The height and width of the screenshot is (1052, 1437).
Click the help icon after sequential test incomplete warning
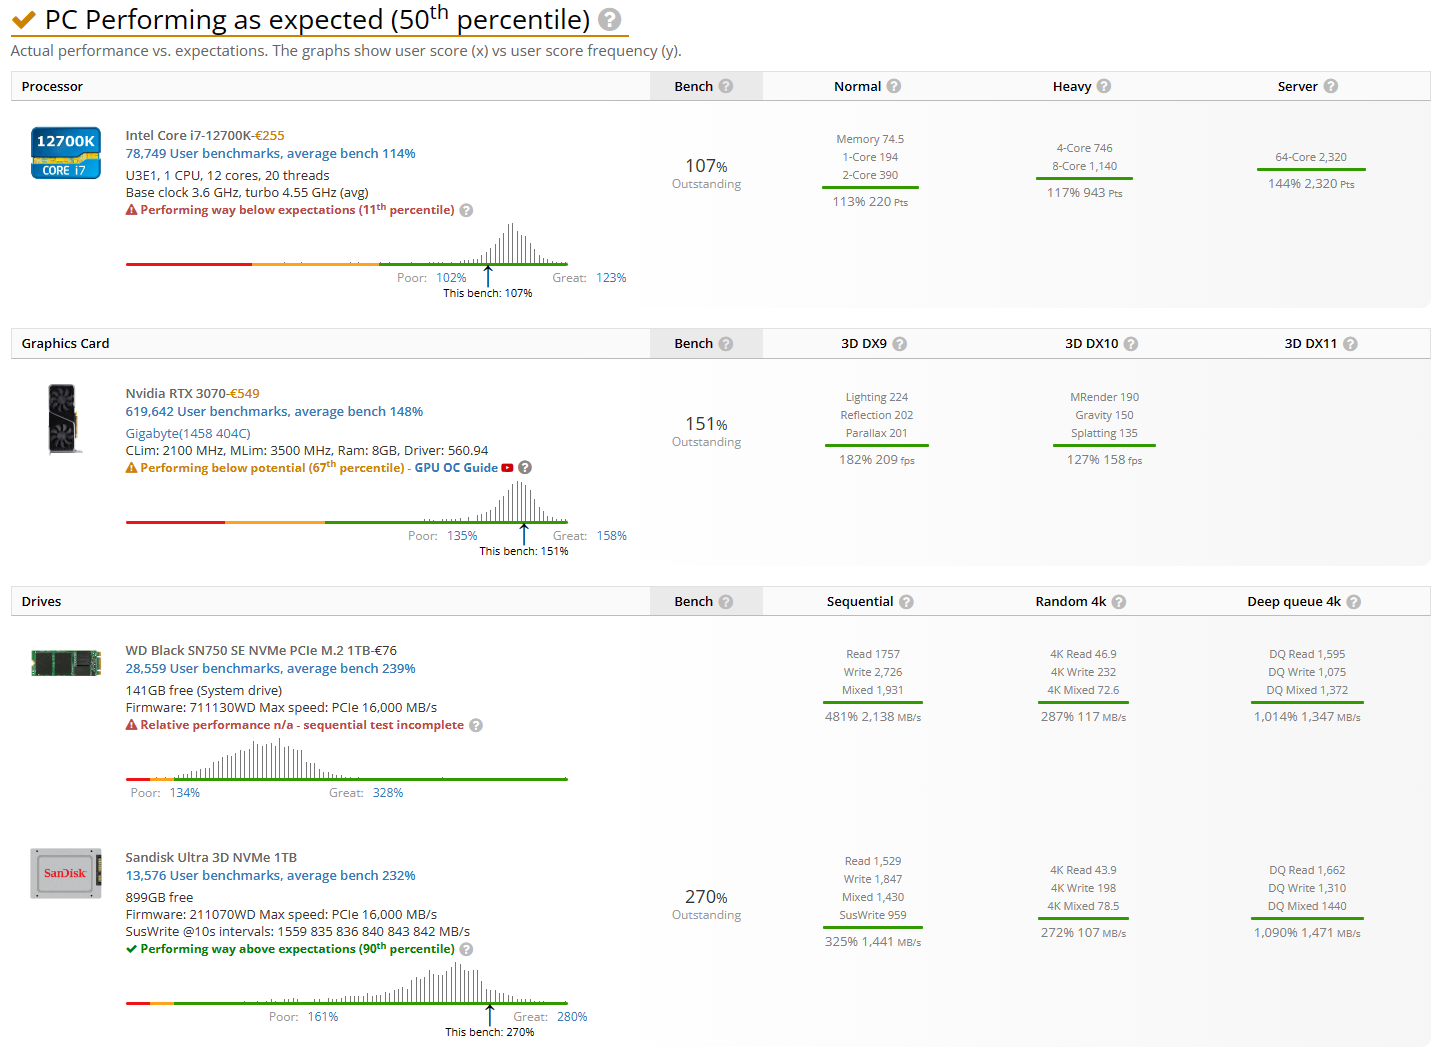(476, 725)
